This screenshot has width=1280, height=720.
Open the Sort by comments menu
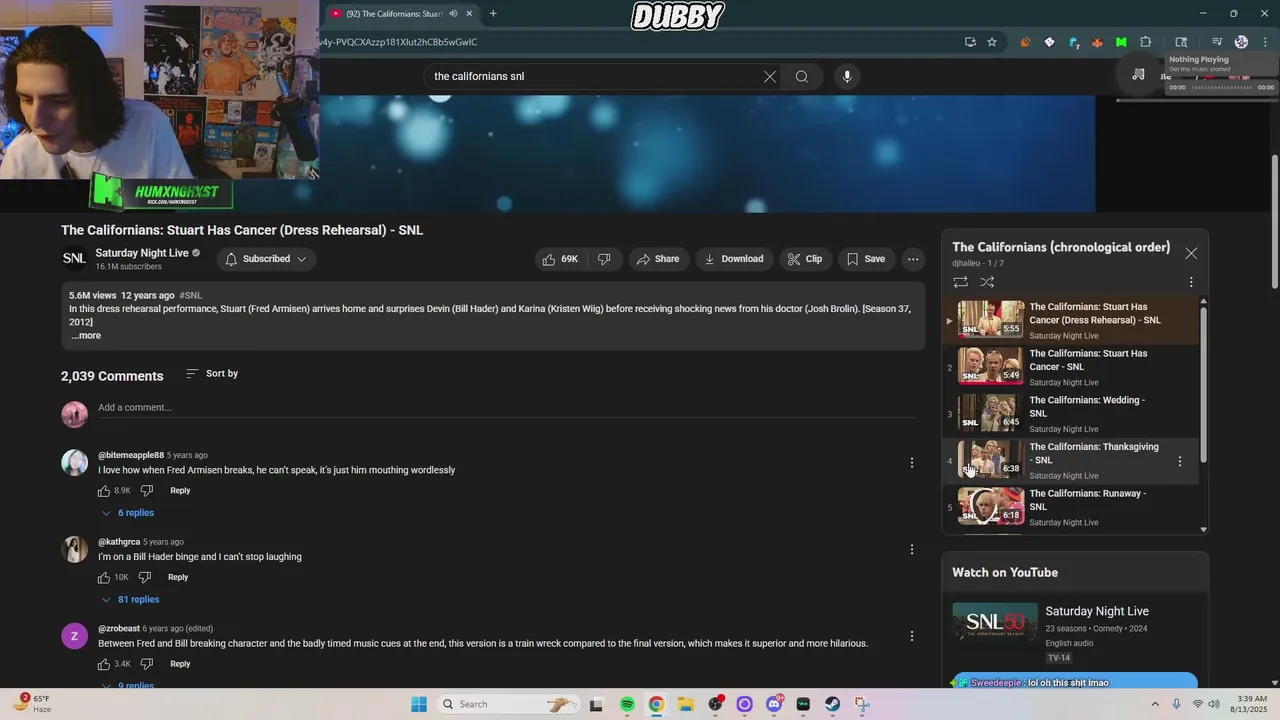(212, 374)
